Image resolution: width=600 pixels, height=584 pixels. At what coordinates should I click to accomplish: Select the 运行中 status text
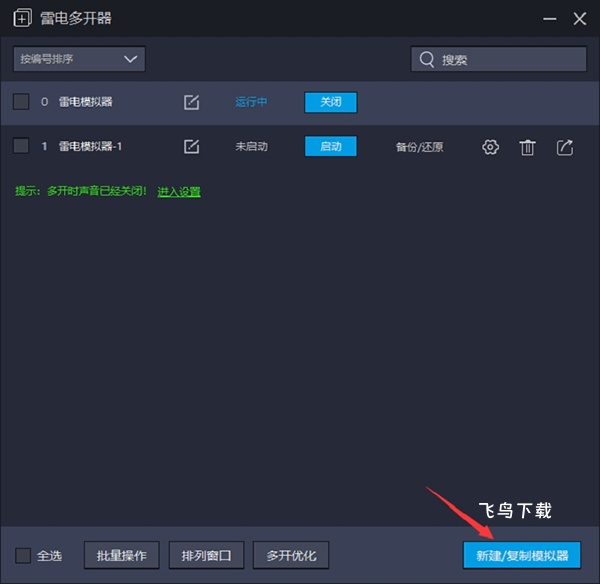(251, 102)
